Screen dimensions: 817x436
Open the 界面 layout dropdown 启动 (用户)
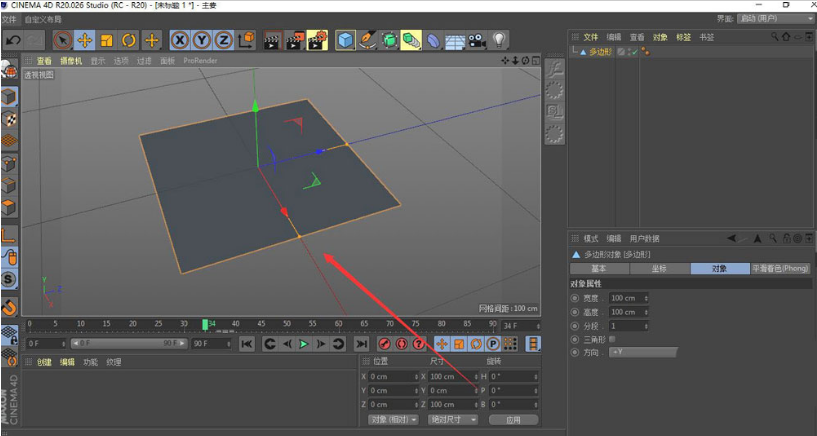[776, 18]
